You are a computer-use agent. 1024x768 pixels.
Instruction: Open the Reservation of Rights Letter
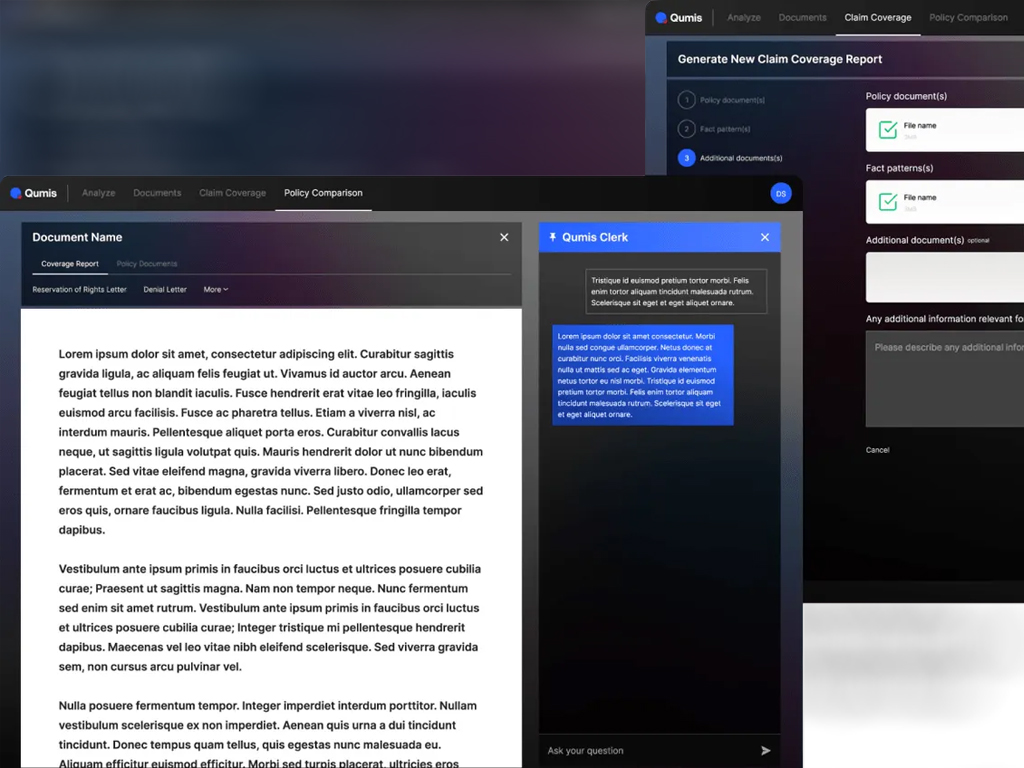pos(79,290)
